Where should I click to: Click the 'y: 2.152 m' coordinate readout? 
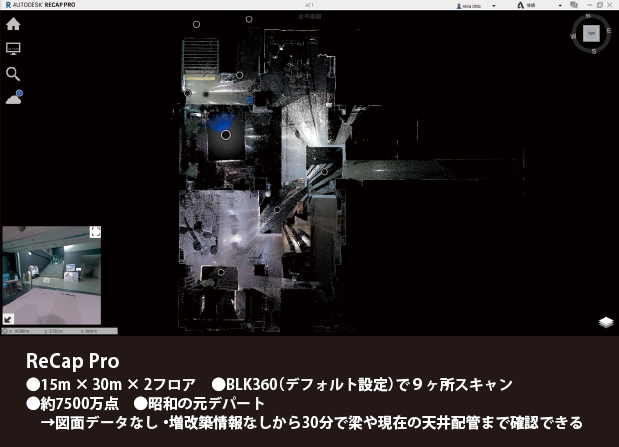[55, 331]
